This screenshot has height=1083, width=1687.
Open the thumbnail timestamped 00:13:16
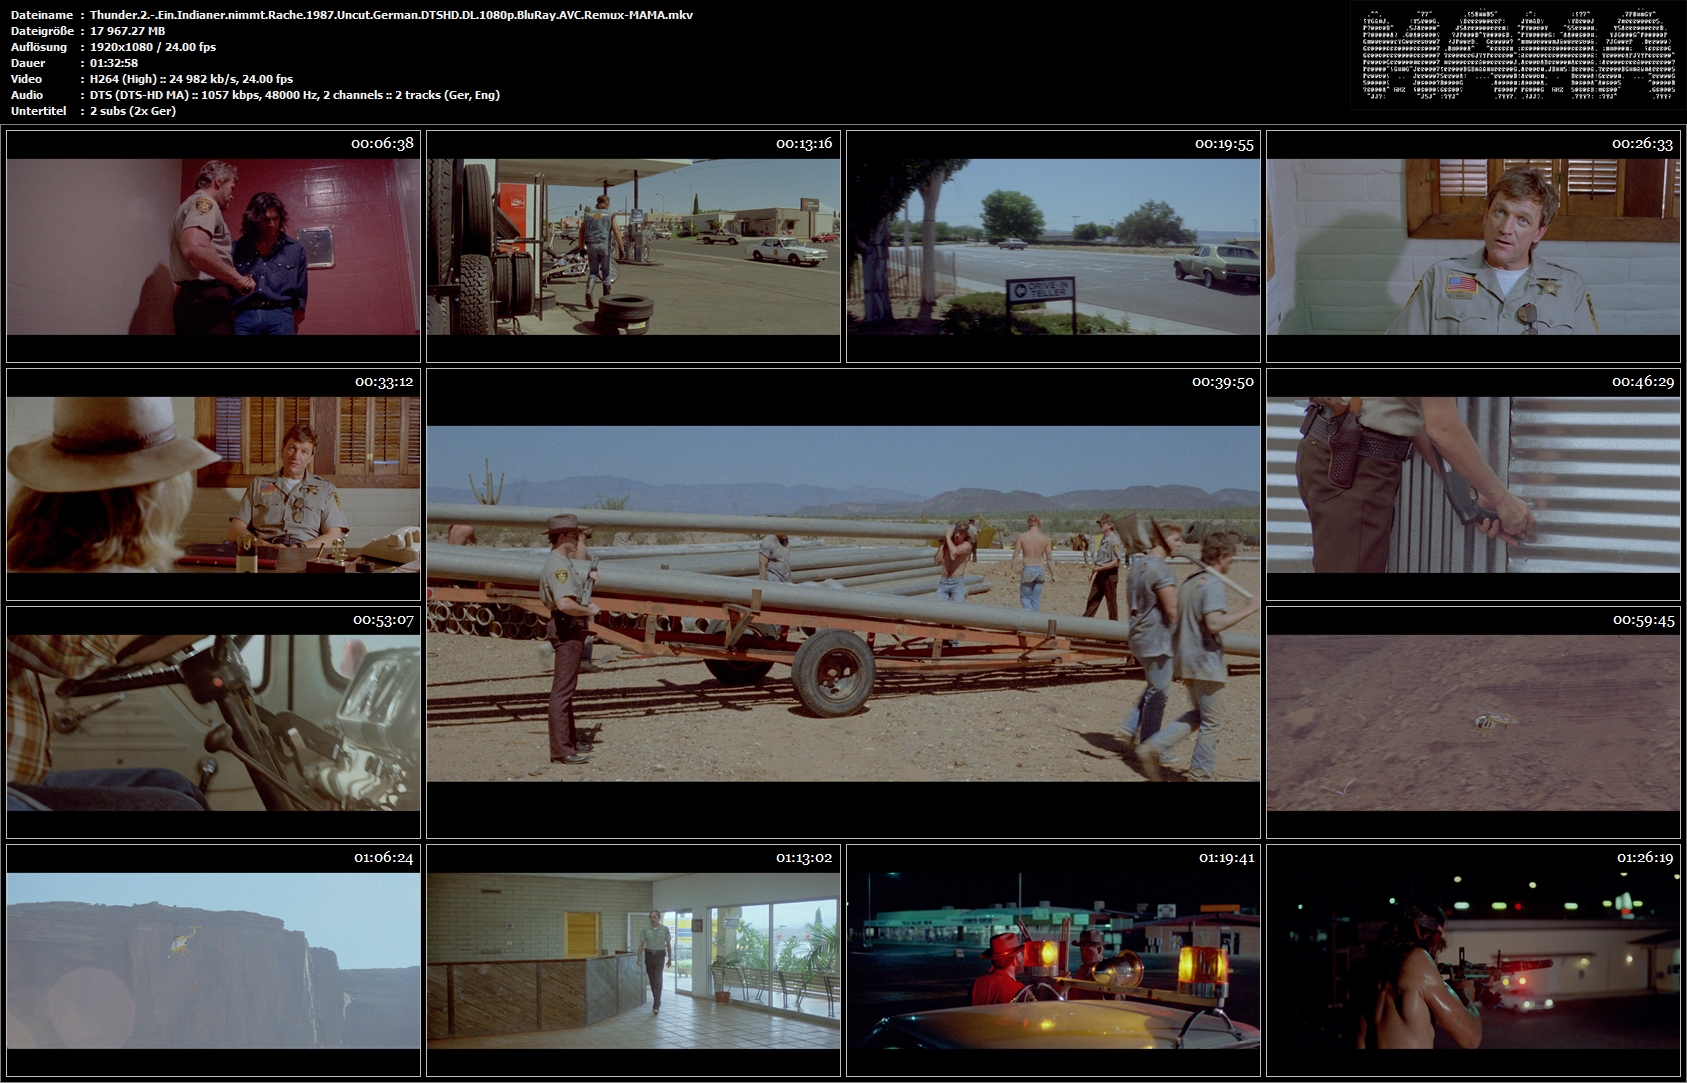tap(633, 246)
